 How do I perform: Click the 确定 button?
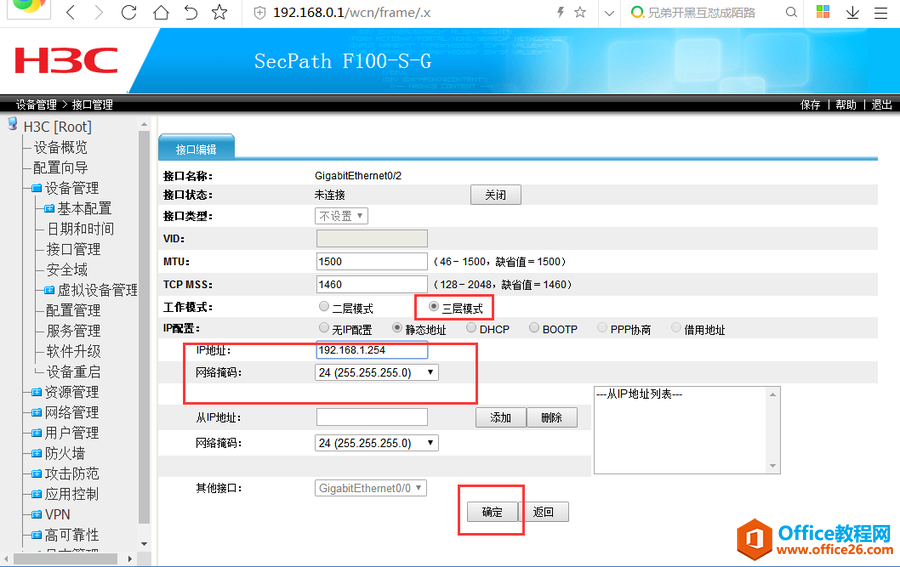coord(492,512)
